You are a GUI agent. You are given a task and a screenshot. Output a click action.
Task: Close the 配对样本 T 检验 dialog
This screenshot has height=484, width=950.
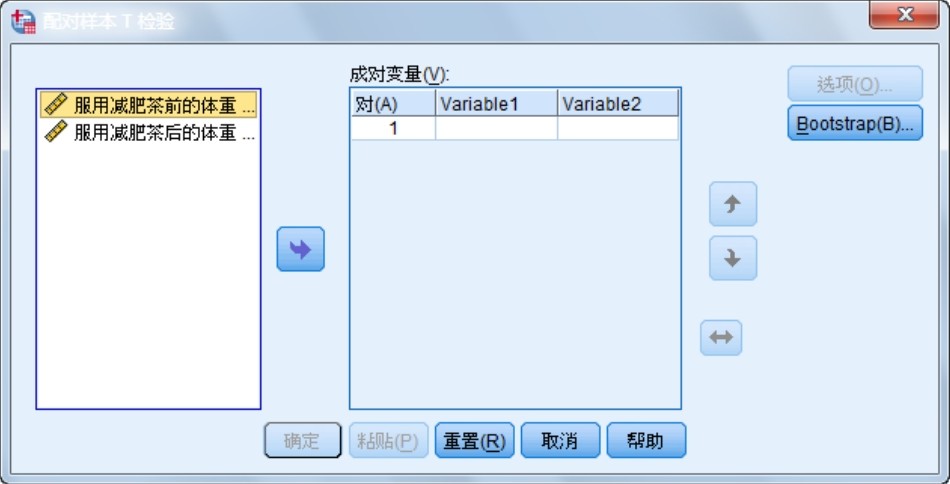(x=904, y=15)
